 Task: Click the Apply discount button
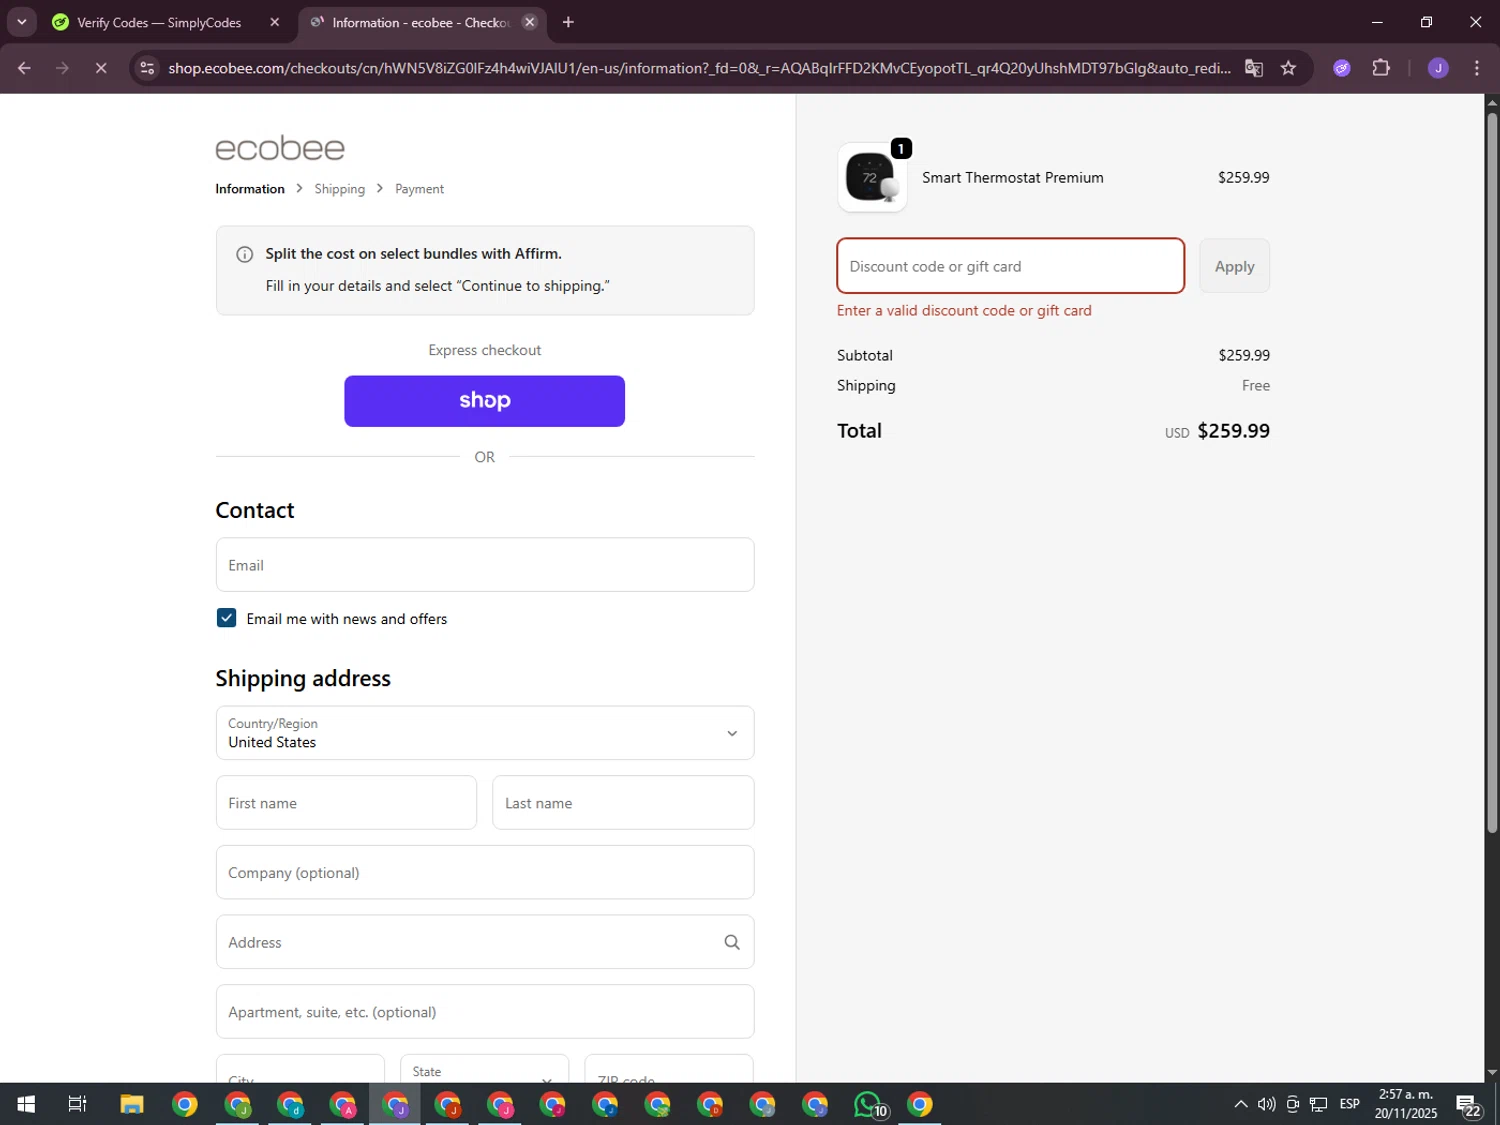coord(1234,266)
